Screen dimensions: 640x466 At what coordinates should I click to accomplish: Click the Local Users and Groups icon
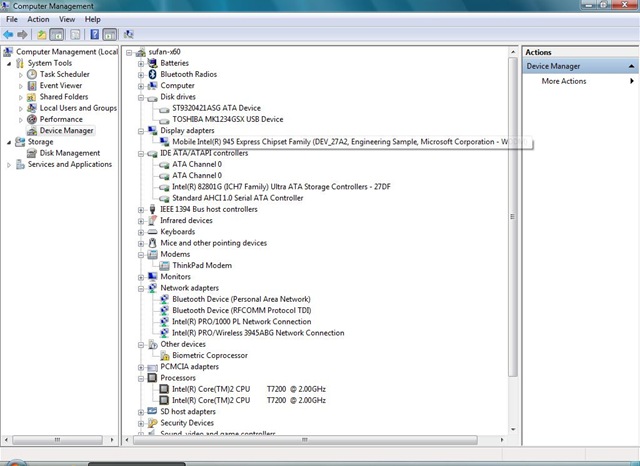(32, 108)
